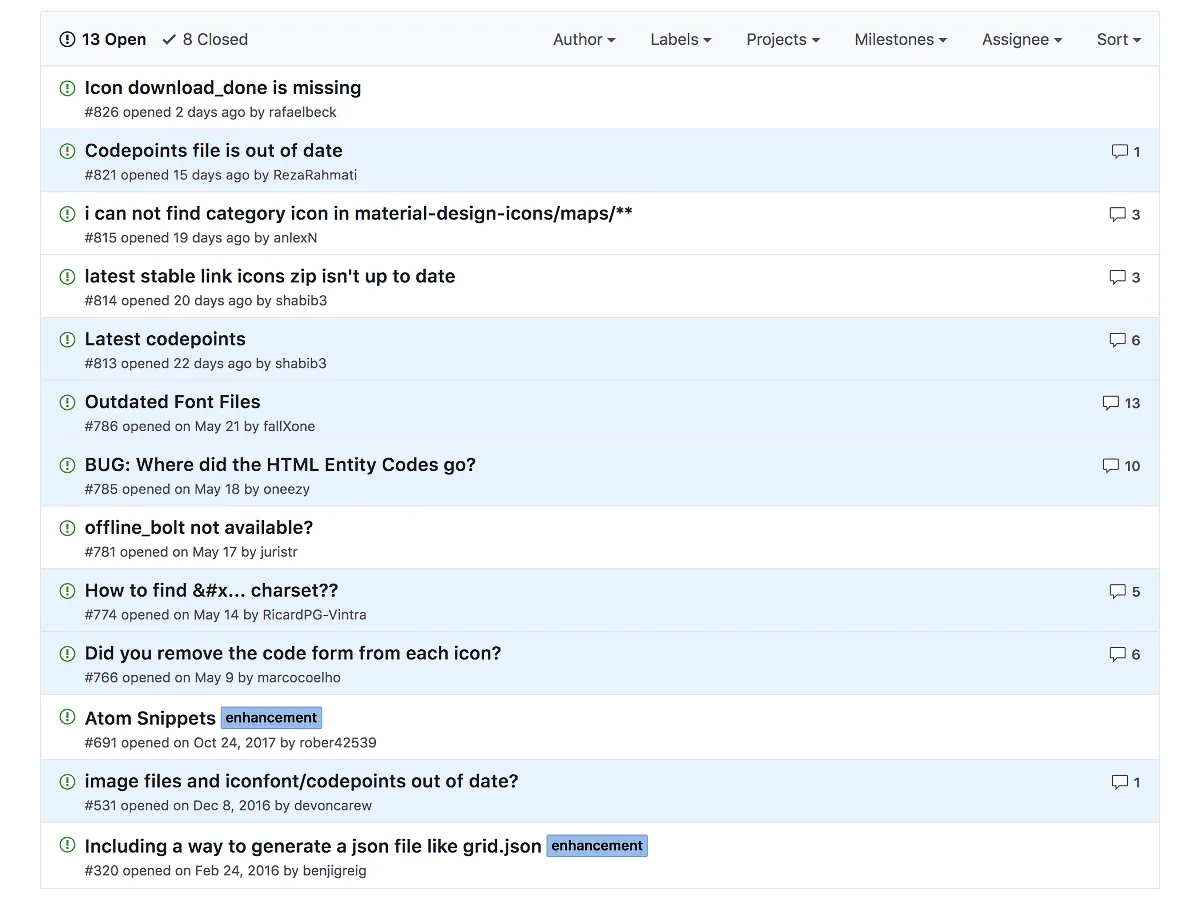Click open-issue icon beside 'i can not find category icon'

click(x=67, y=214)
